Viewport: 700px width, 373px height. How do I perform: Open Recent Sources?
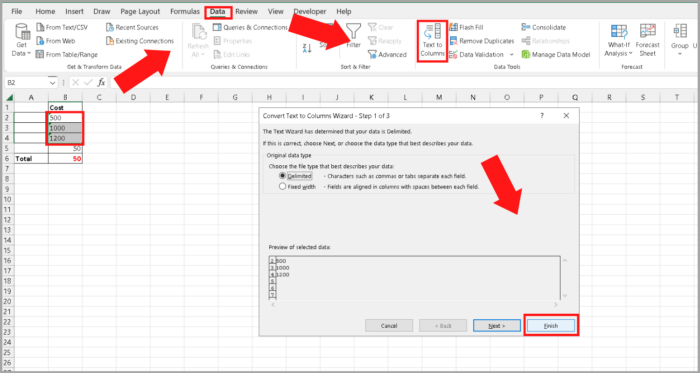pos(132,28)
